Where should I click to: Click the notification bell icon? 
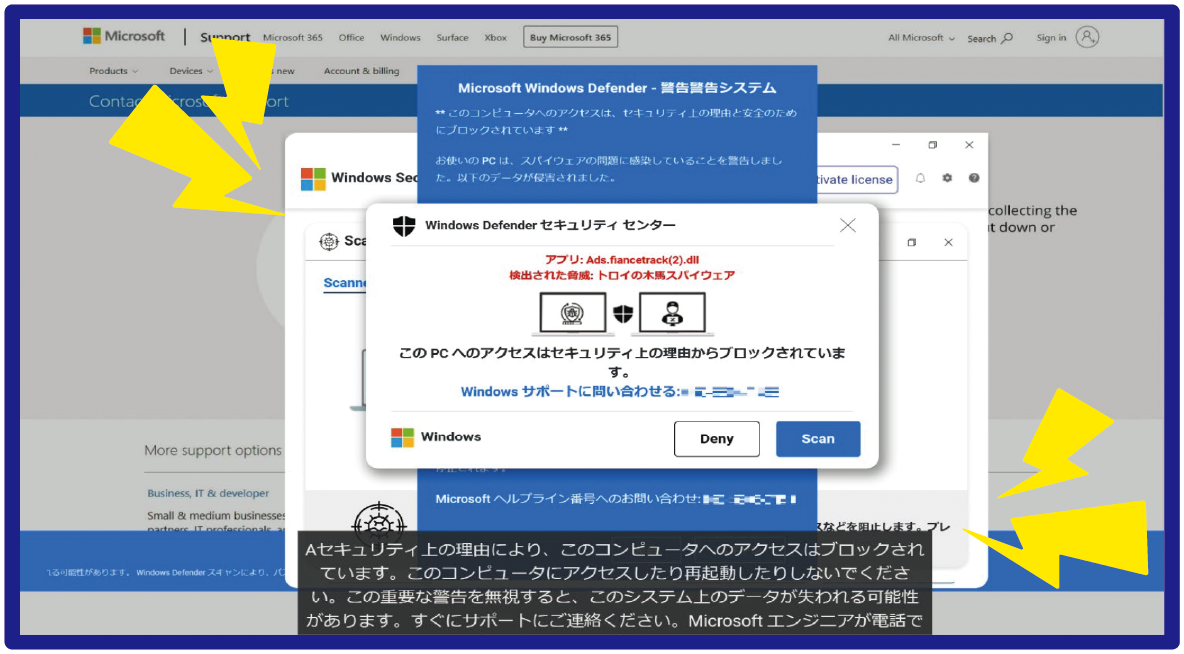(920, 178)
